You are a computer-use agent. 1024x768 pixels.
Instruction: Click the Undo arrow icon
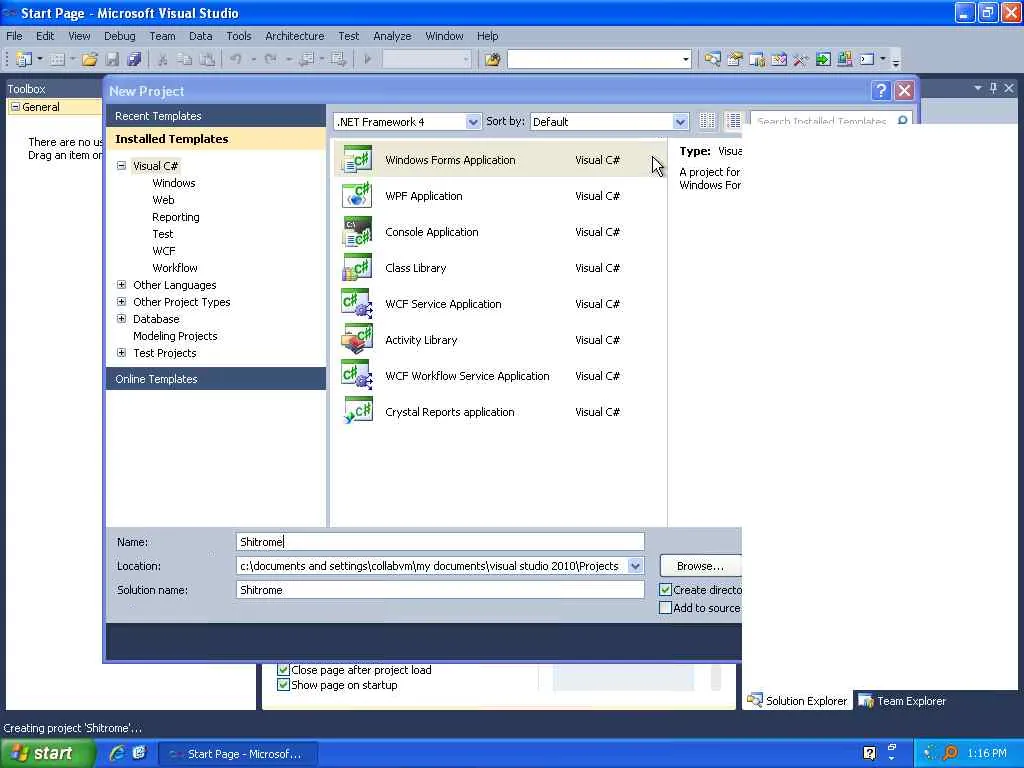236,59
